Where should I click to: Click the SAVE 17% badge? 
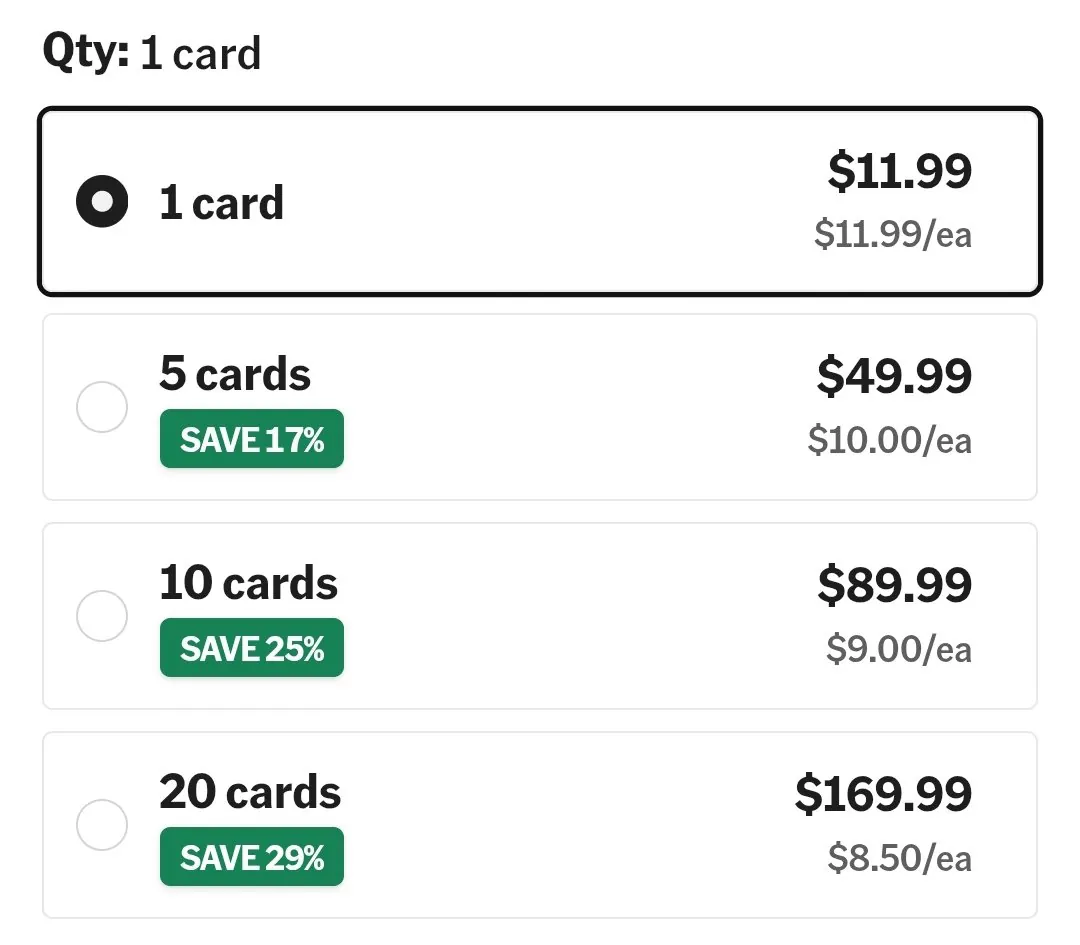tap(252, 439)
